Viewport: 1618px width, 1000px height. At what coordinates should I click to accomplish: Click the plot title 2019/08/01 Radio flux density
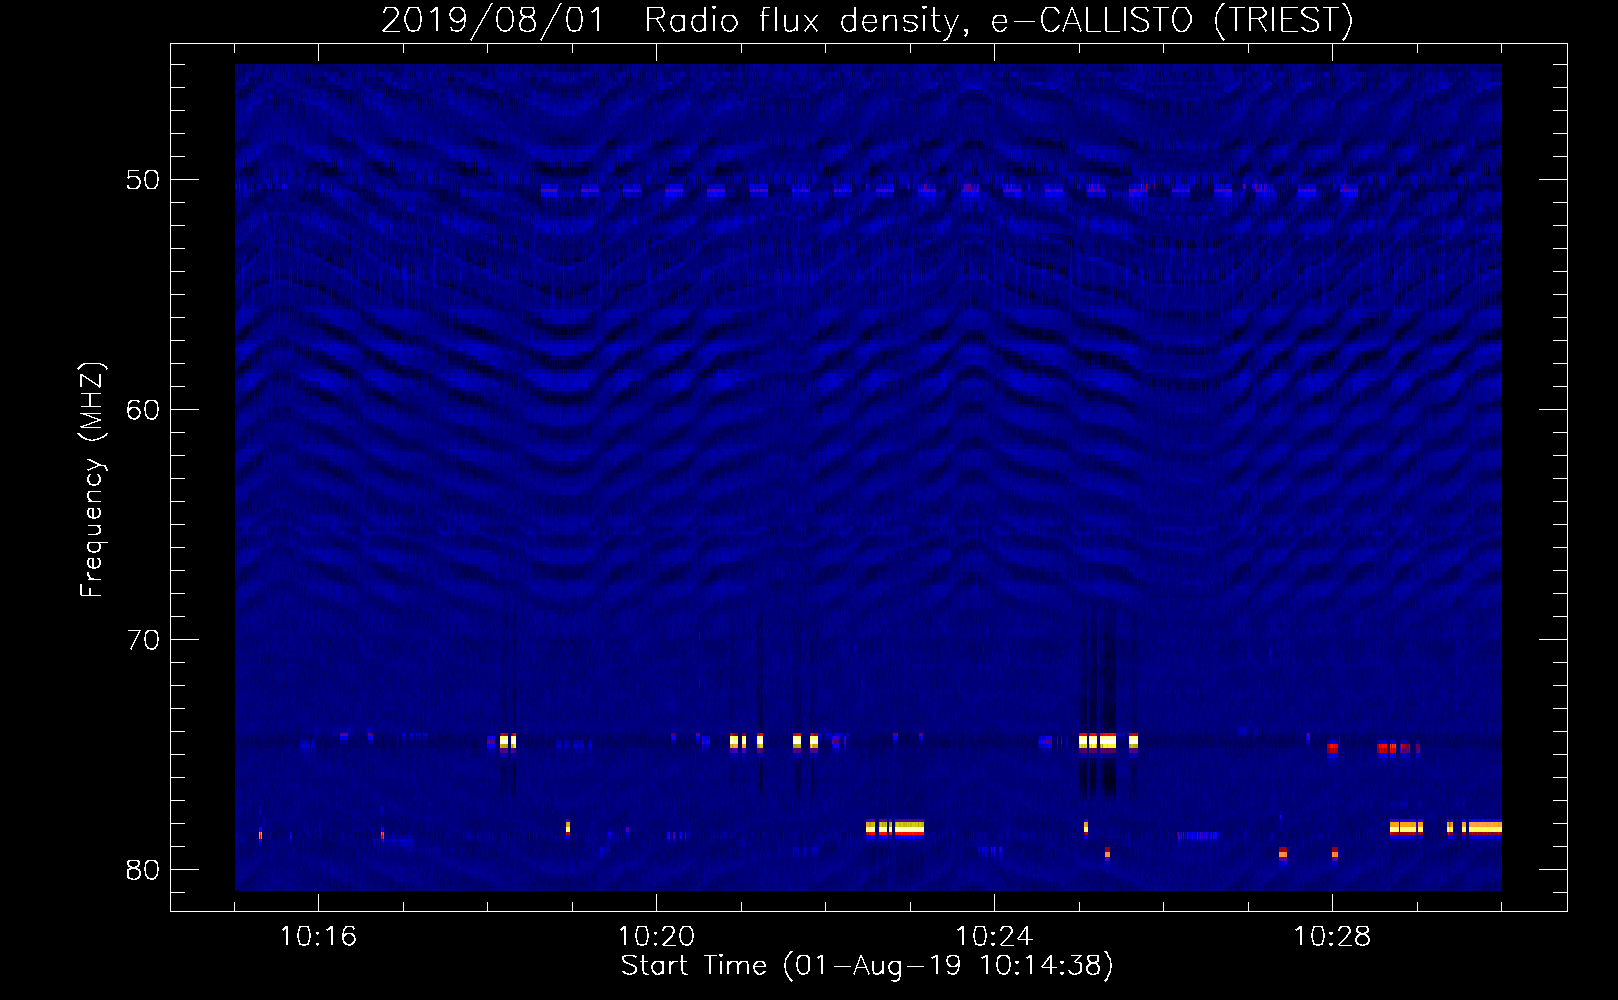(867, 20)
